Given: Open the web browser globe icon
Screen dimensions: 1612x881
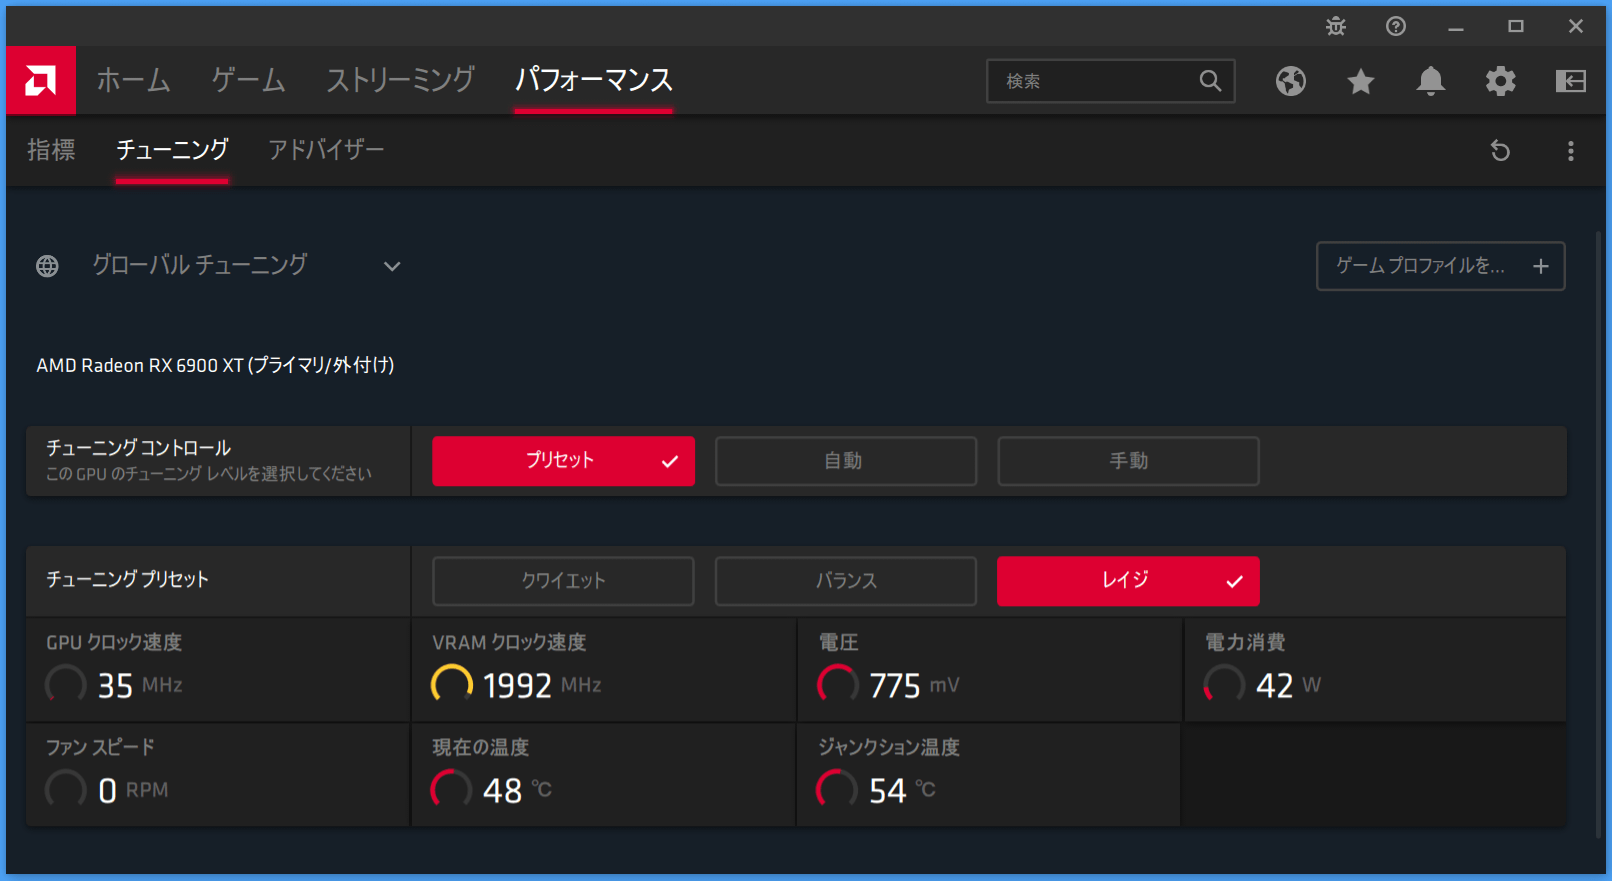Looking at the screenshot, I should pyautogui.click(x=1291, y=81).
